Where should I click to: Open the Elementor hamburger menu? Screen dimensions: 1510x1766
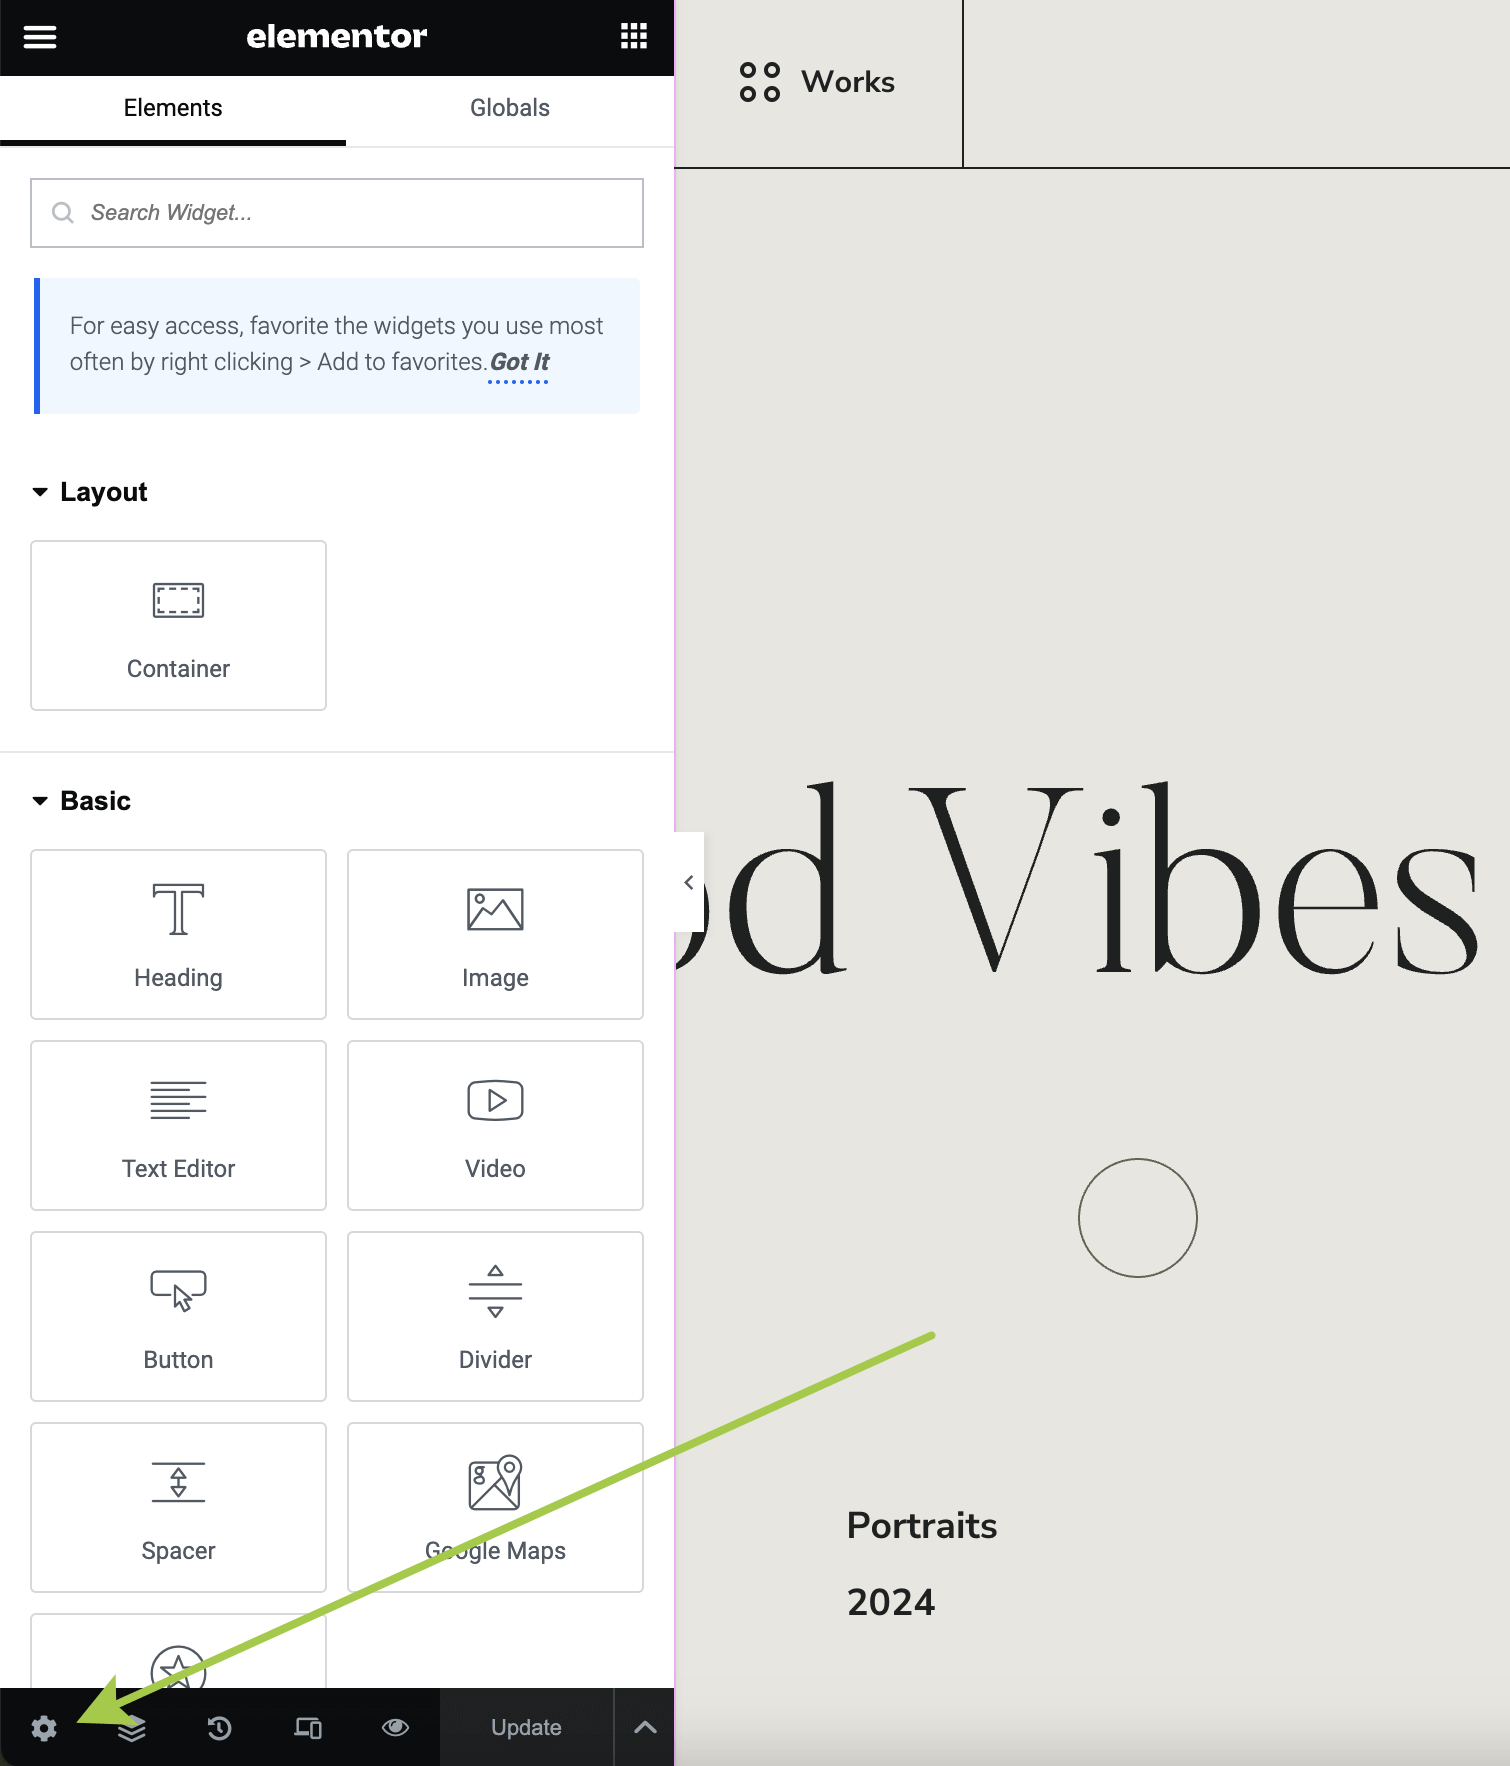[x=40, y=37]
